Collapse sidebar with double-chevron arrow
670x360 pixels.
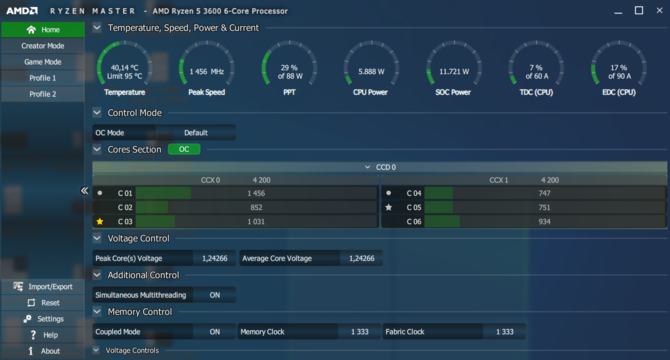point(84,190)
